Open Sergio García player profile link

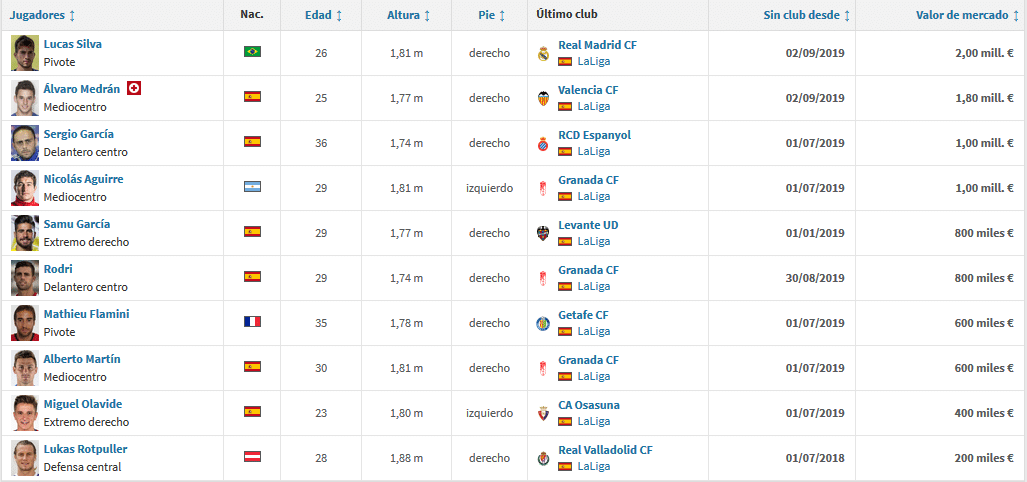[79, 134]
